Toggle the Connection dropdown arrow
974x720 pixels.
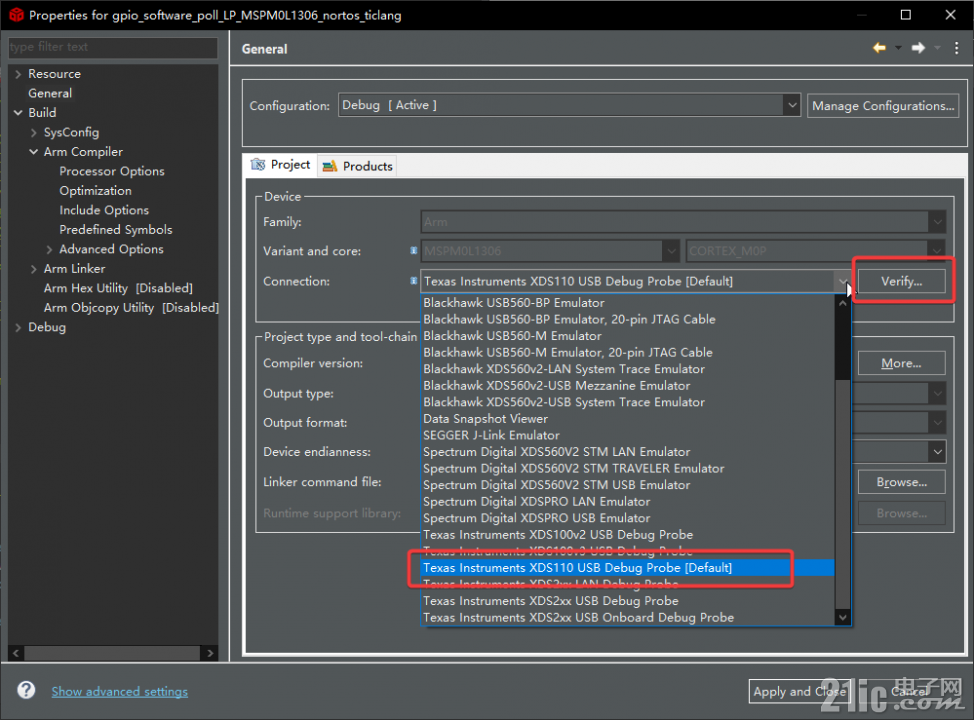tap(842, 281)
